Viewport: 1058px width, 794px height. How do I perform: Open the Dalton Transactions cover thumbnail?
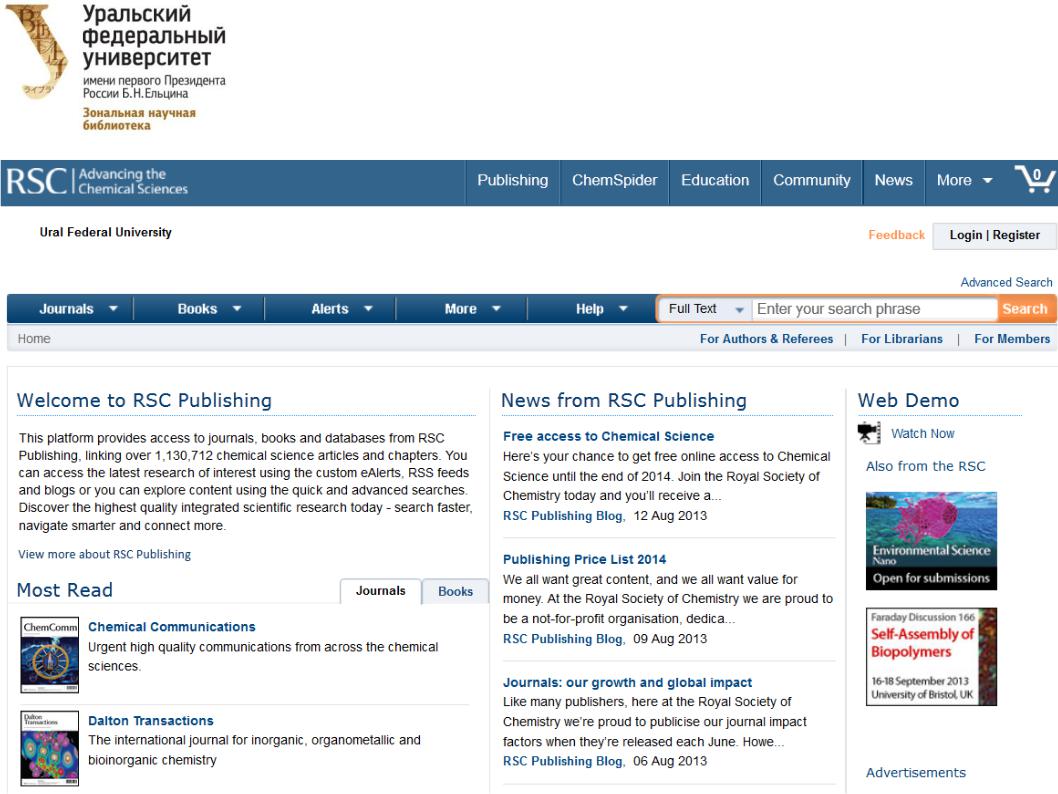coord(49,748)
